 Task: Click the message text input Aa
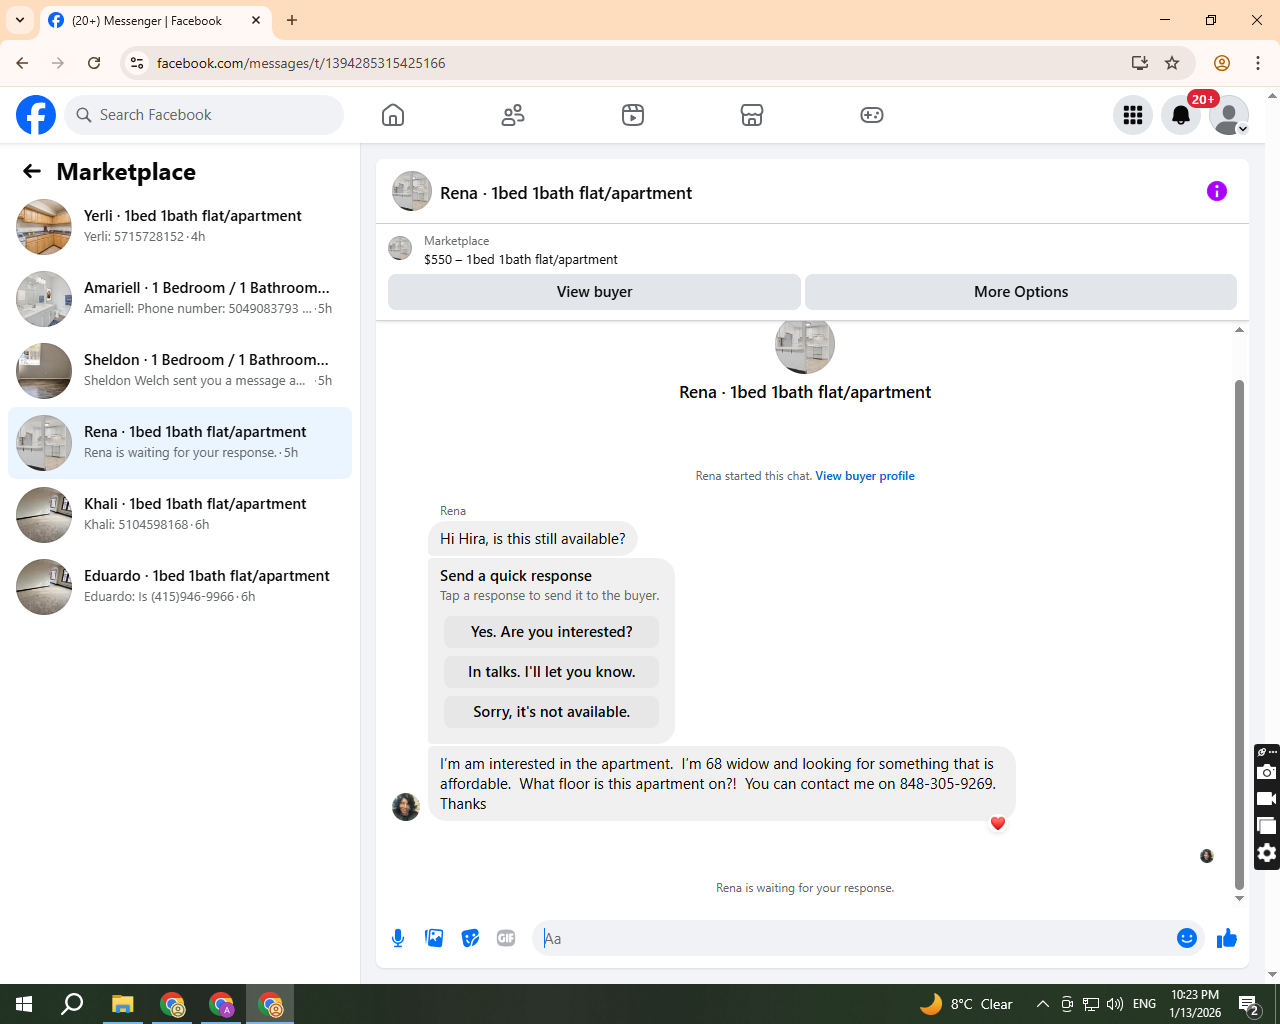click(x=854, y=938)
